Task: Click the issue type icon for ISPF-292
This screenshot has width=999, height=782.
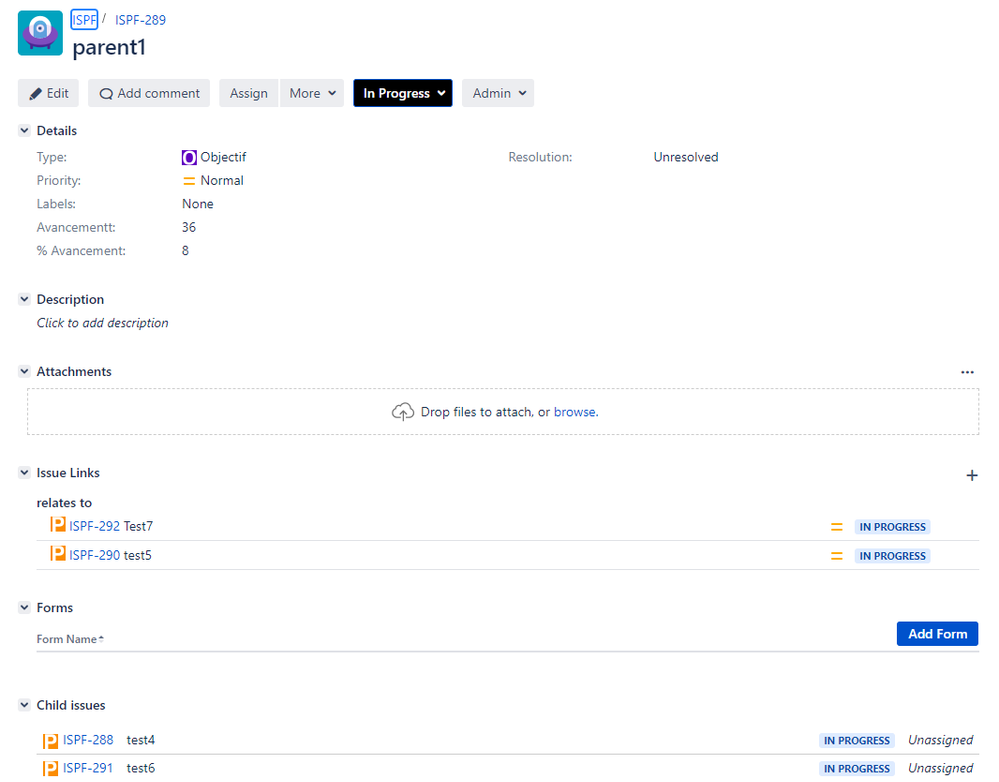Action: point(58,525)
